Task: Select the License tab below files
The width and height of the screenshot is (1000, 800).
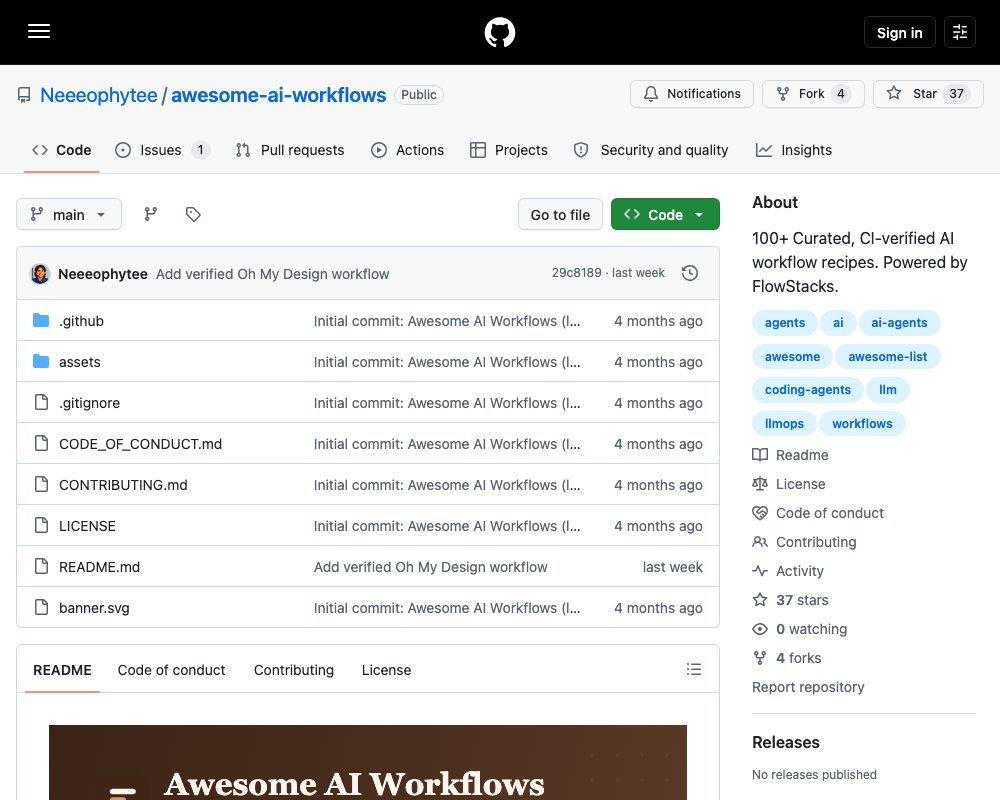Action: [x=386, y=670]
